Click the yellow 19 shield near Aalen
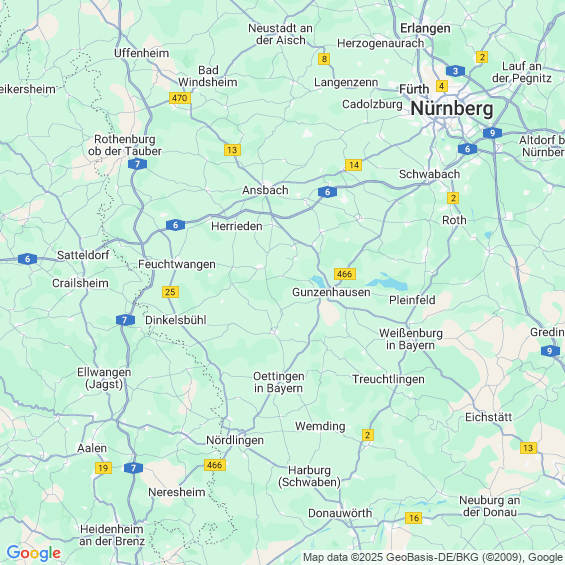 (103, 468)
